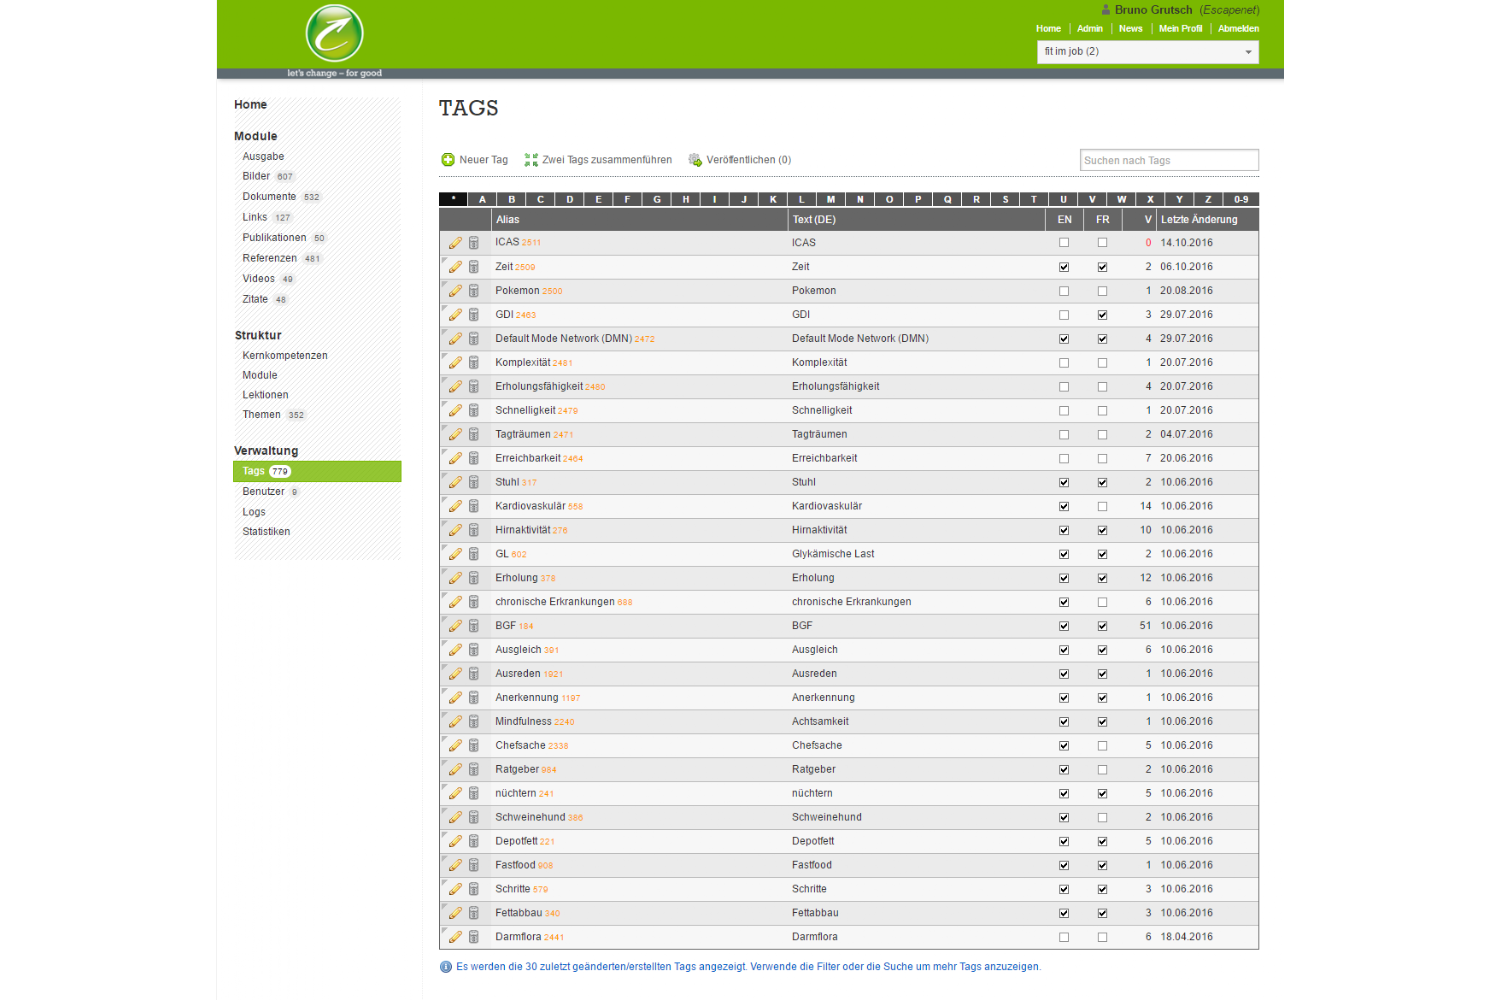Open Statistiken in the Verwaltung menu
Viewport: 1500px width, 1000px height.
[266, 532]
